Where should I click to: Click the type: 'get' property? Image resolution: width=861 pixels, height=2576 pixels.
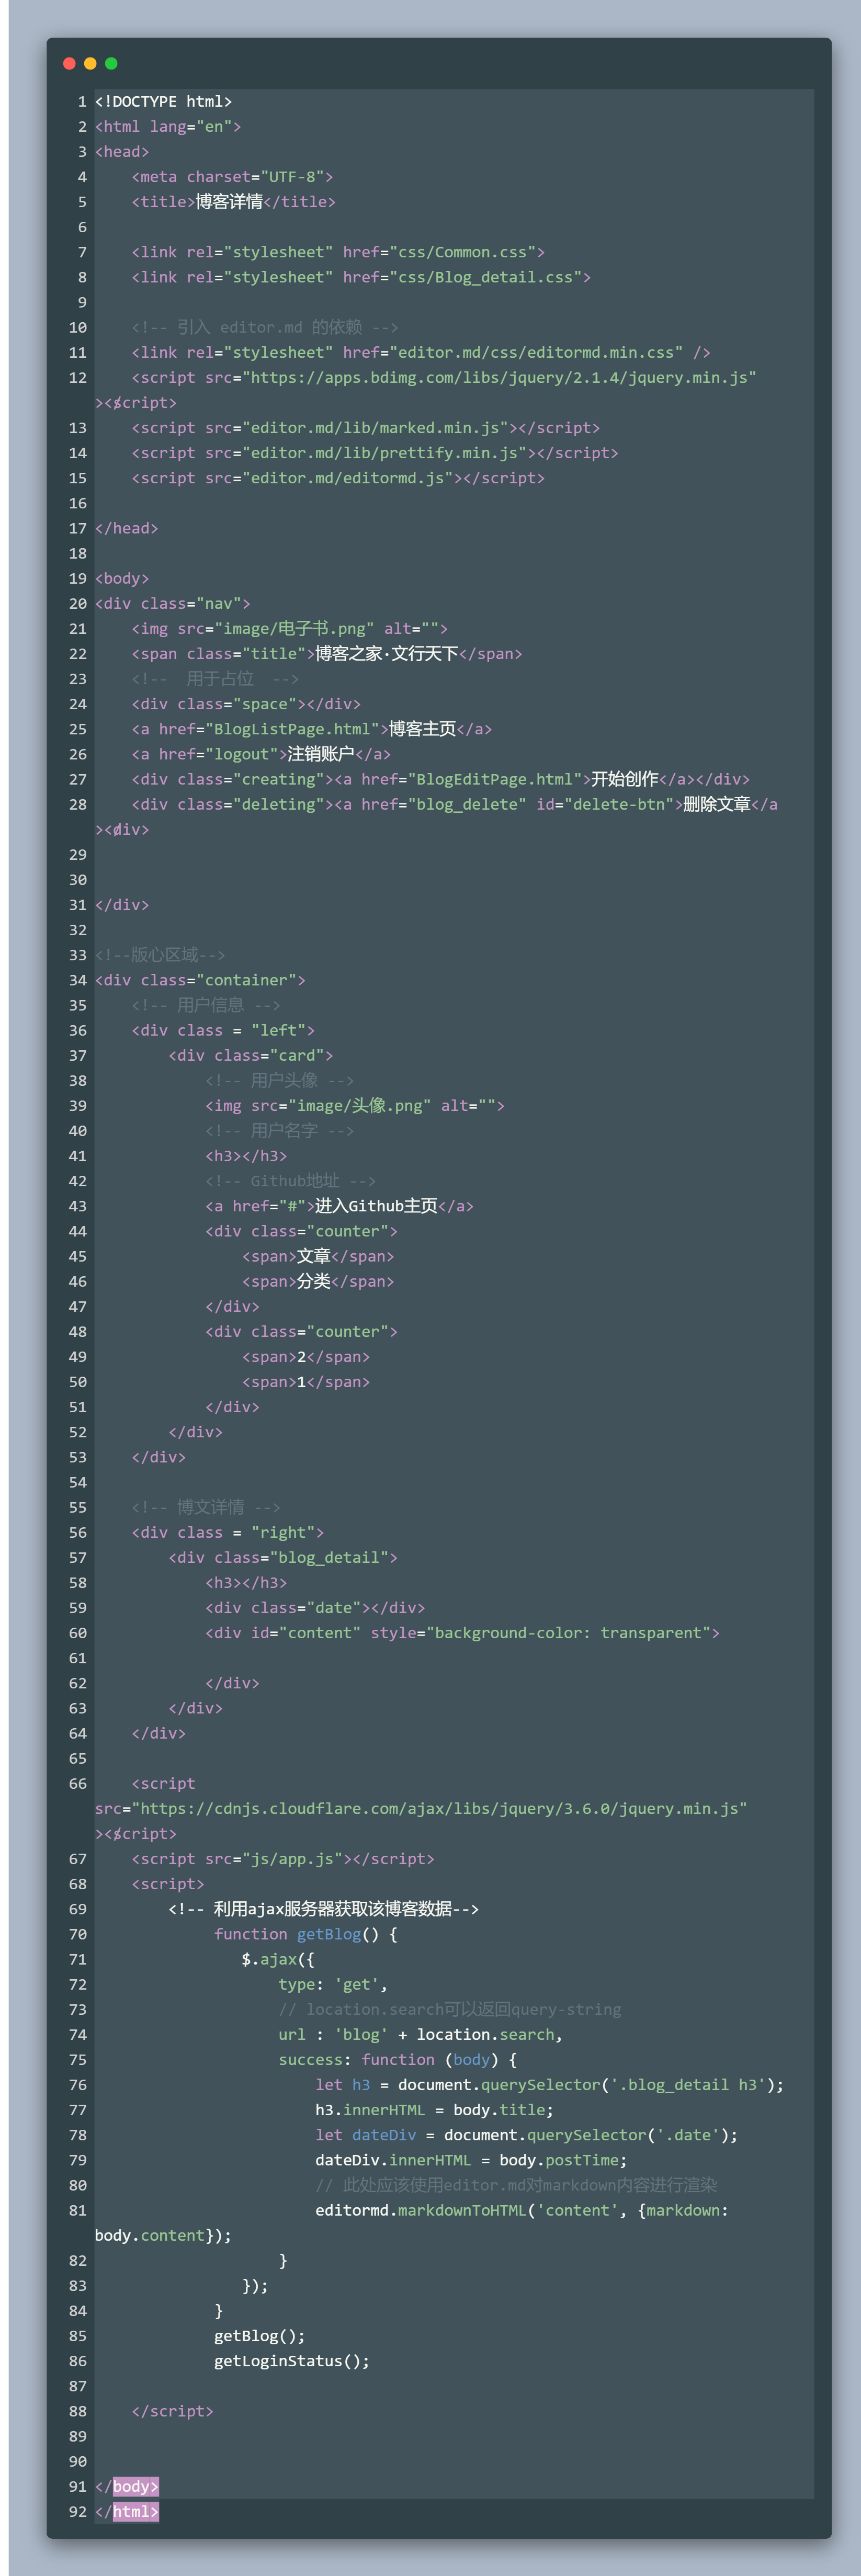click(333, 1984)
